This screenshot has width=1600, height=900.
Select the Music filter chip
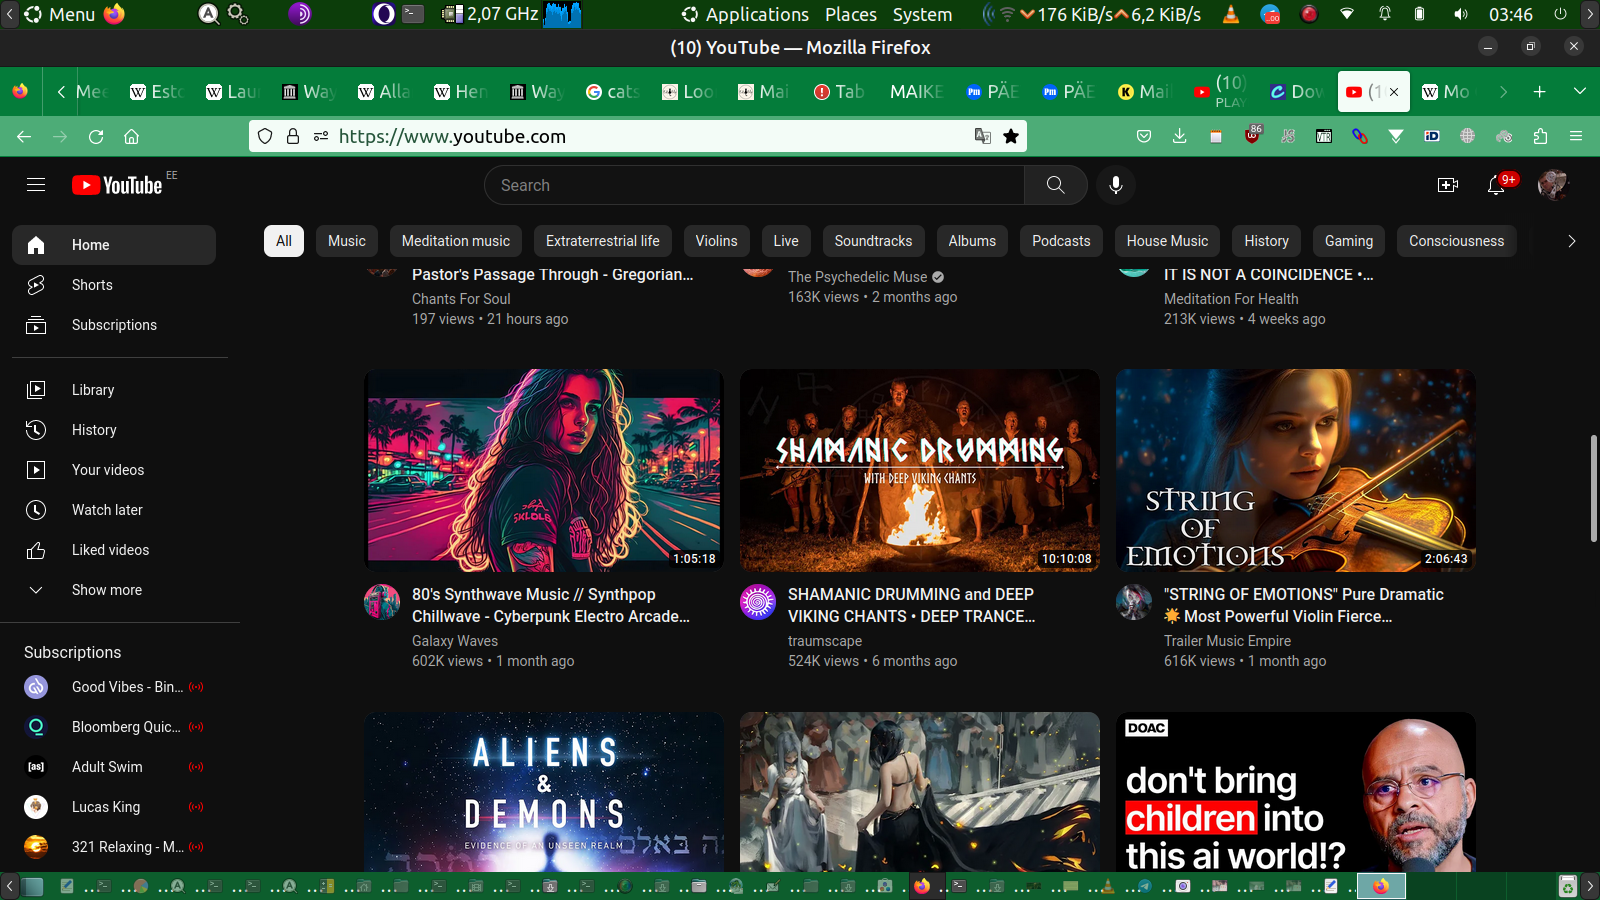pyautogui.click(x=346, y=241)
